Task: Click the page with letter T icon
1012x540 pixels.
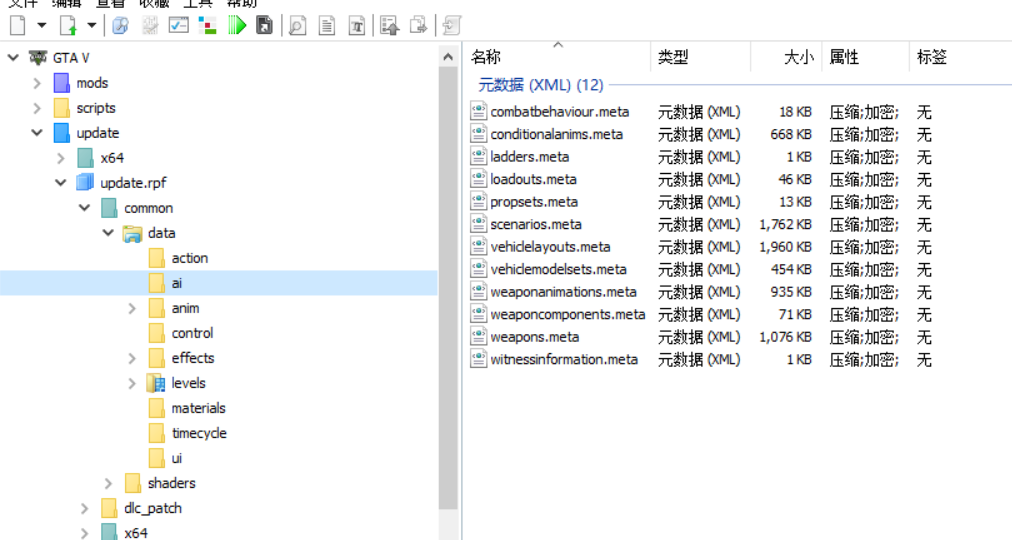Action: point(357,26)
